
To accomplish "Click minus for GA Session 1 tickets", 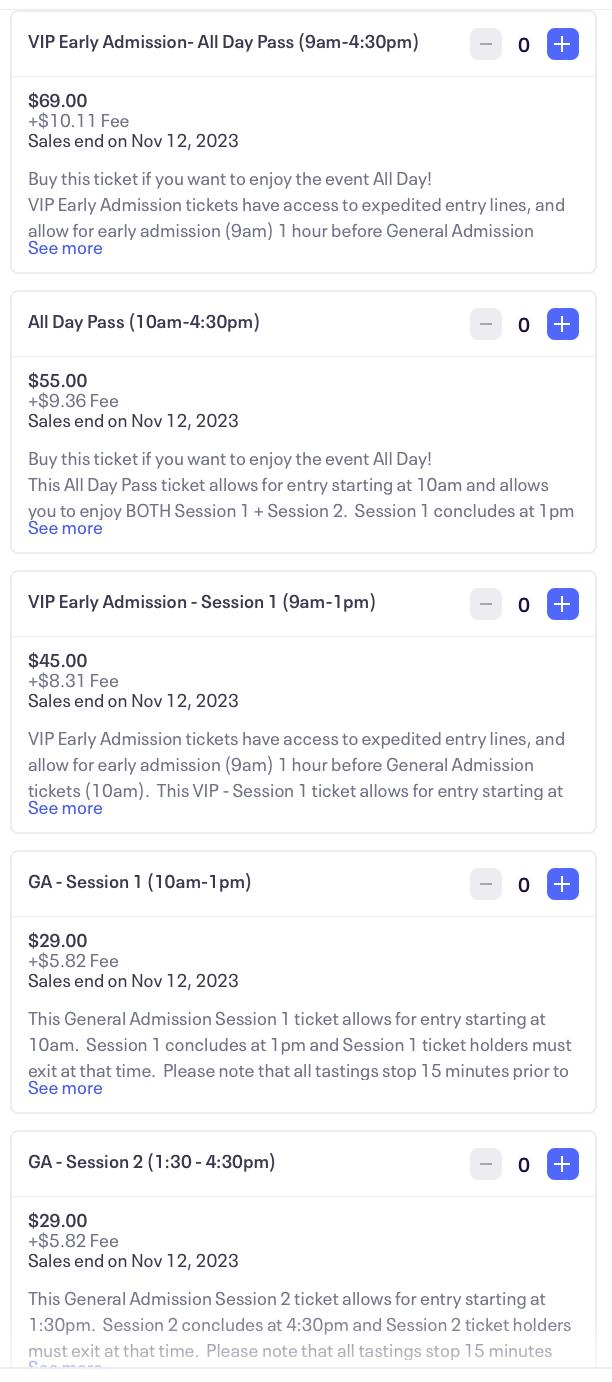I will (x=486, y=884).
